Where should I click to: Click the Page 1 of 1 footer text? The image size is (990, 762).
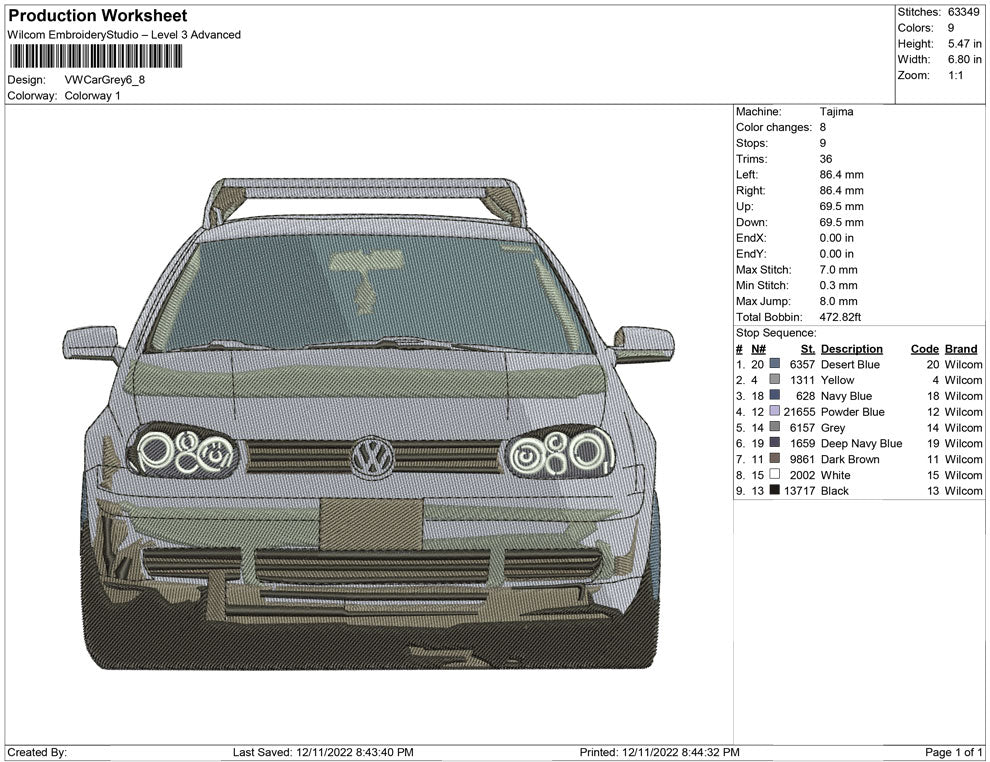click(x=954, y=752)
